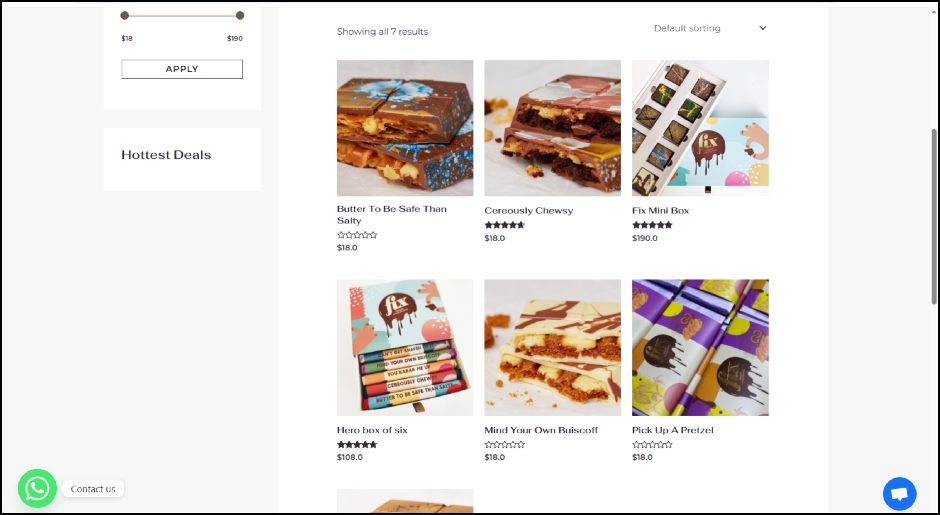The height and width of the screenshot is (515, 940).
Task: Click the maximum price slider handle
Action: pos(240,16)
